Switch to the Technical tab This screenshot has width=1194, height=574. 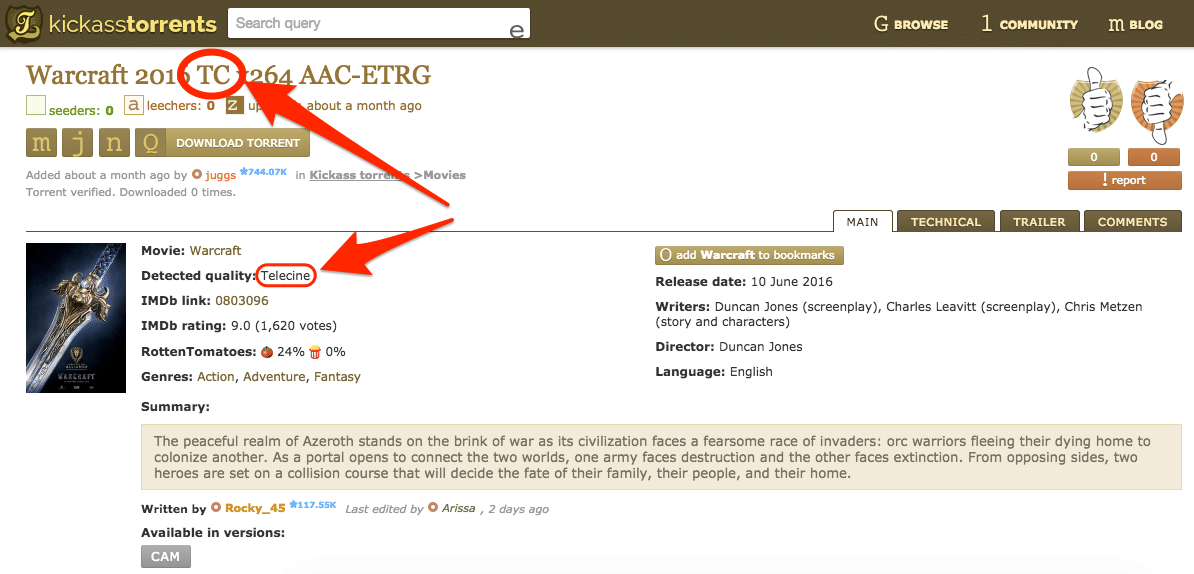[x=946, y=222]
